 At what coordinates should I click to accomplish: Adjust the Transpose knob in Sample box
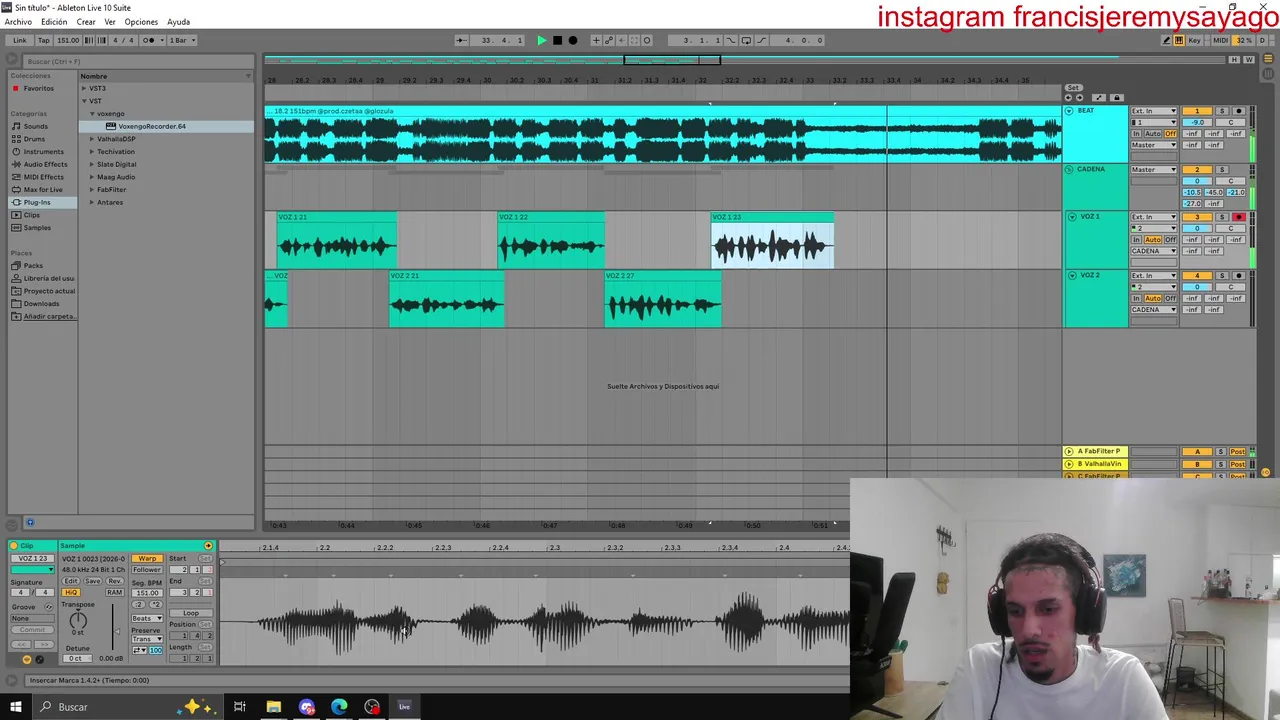coord(78,621)
